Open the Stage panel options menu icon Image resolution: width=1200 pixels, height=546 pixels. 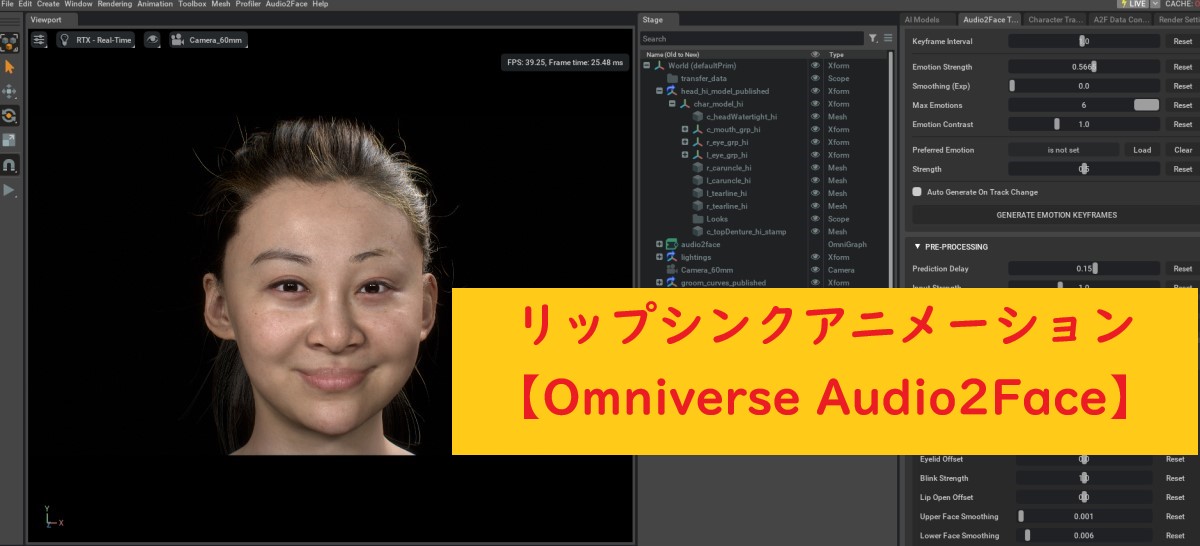(887, 39)
